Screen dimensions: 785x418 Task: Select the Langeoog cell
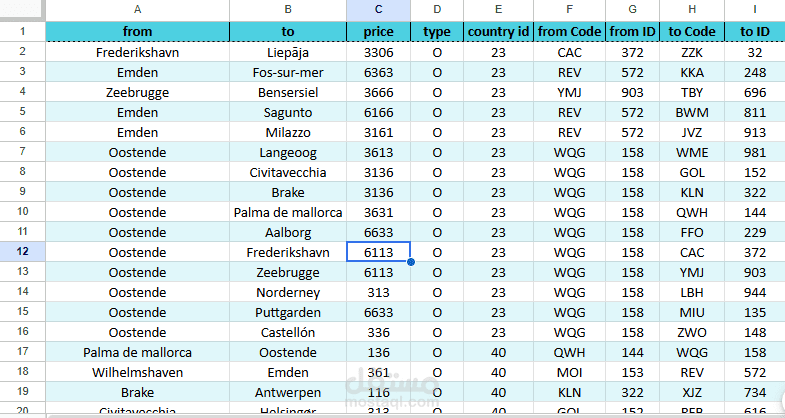tap(288, 152)
